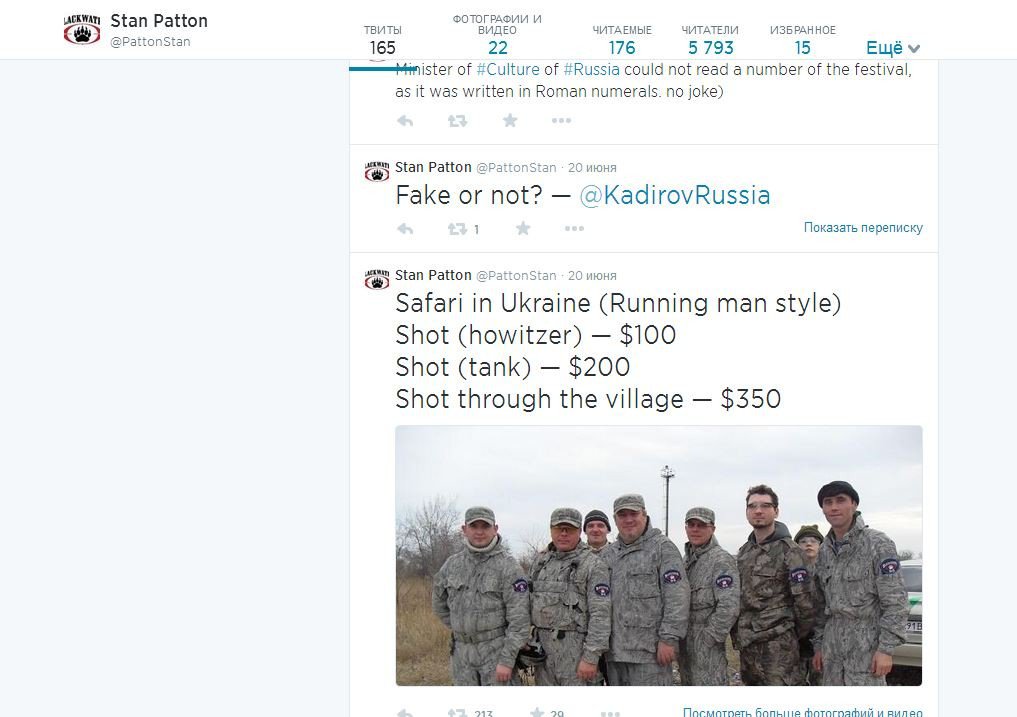Image resolution: width=1017 pixels, height=717 pixels.
Task: Open the @KadirovRussia mention link
Action: pyautogui.click(x=675, y=195)
